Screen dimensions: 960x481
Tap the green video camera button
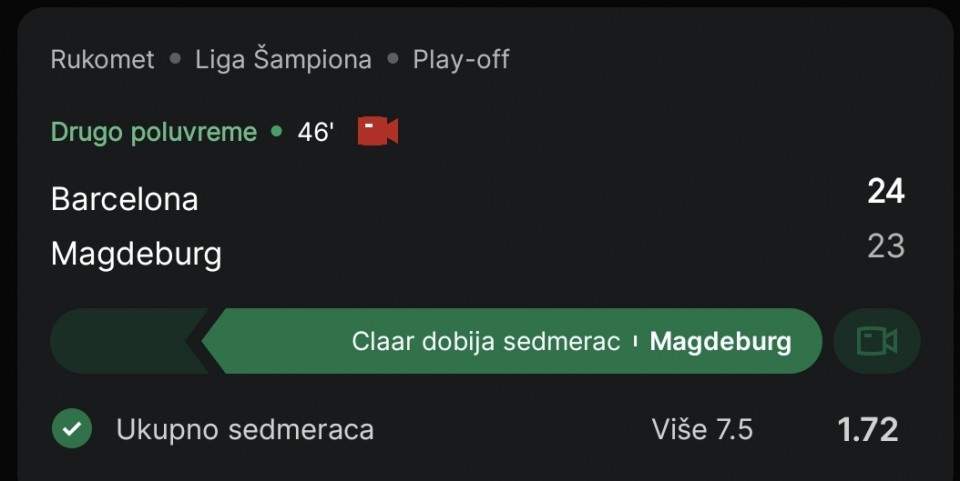point(877,341)
